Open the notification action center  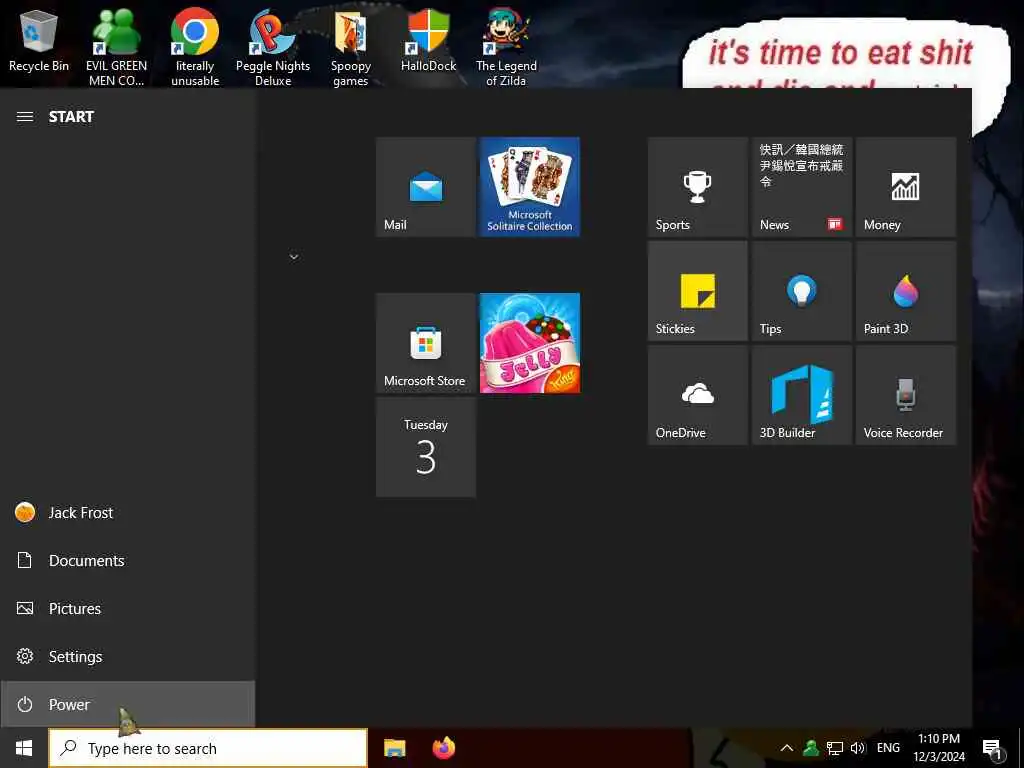992,748
